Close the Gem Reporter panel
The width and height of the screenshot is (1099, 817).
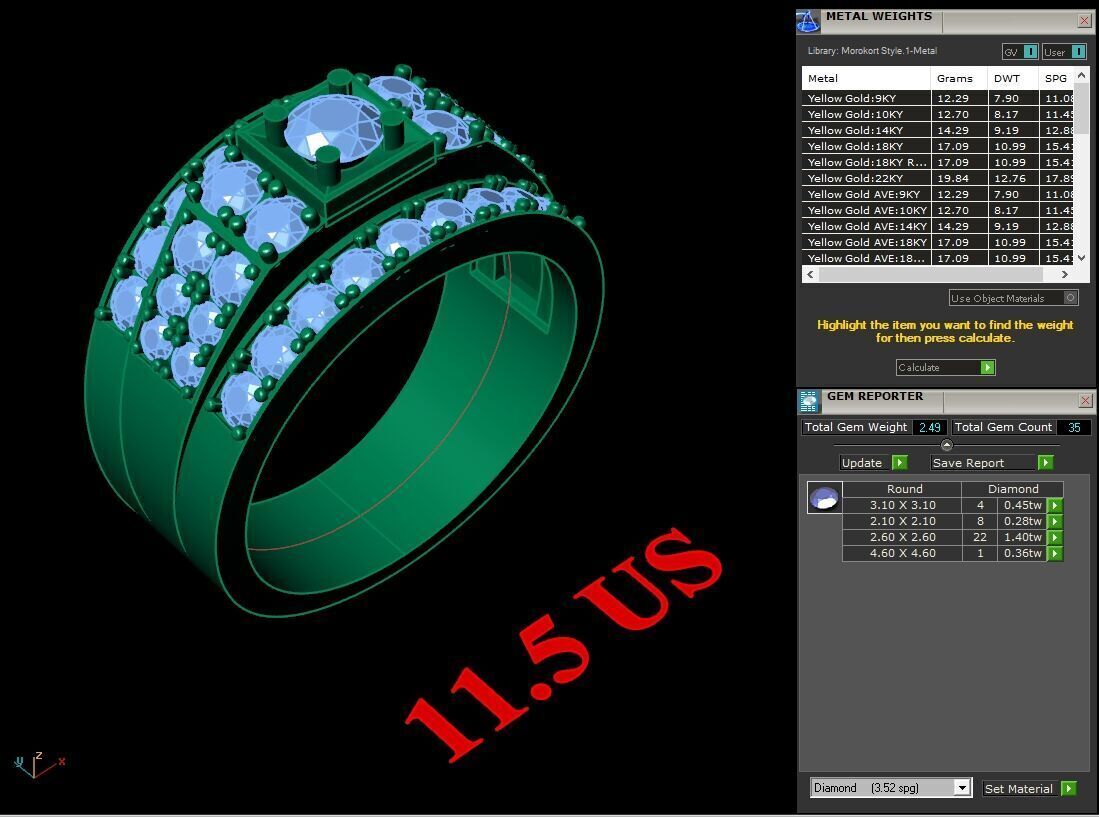[1085, 400]
